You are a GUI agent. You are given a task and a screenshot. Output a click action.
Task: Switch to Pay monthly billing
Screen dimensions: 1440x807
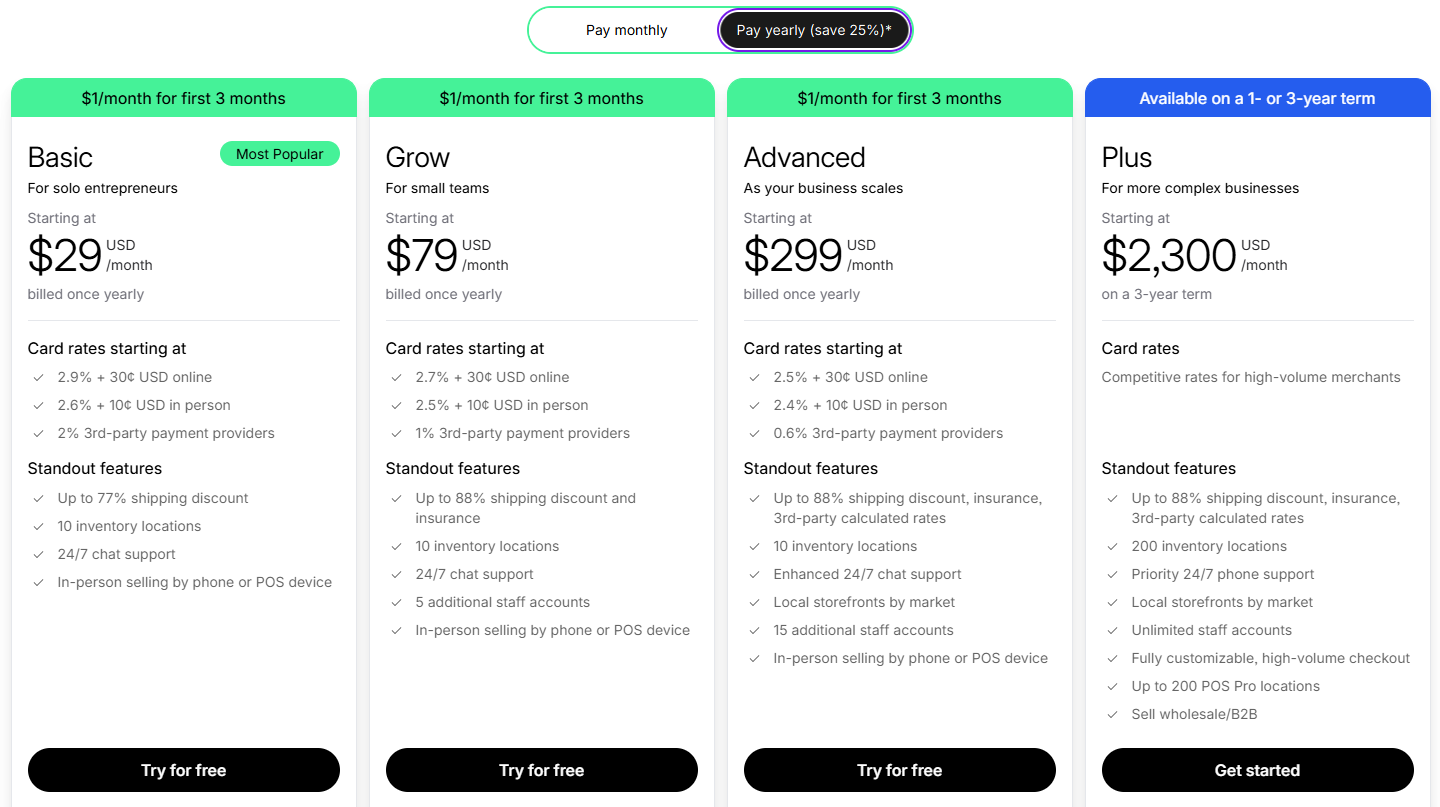626,30
